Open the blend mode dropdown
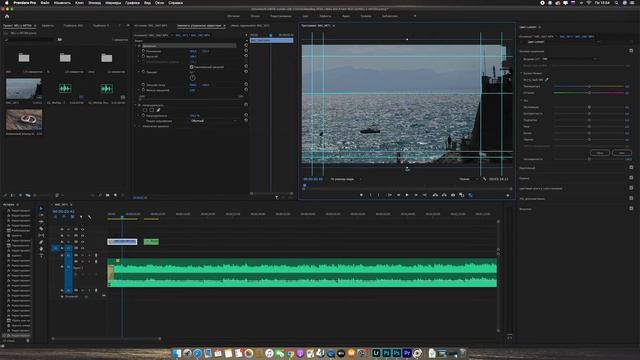This screenshot has height=360, width=640. click(x=214, y=121)
